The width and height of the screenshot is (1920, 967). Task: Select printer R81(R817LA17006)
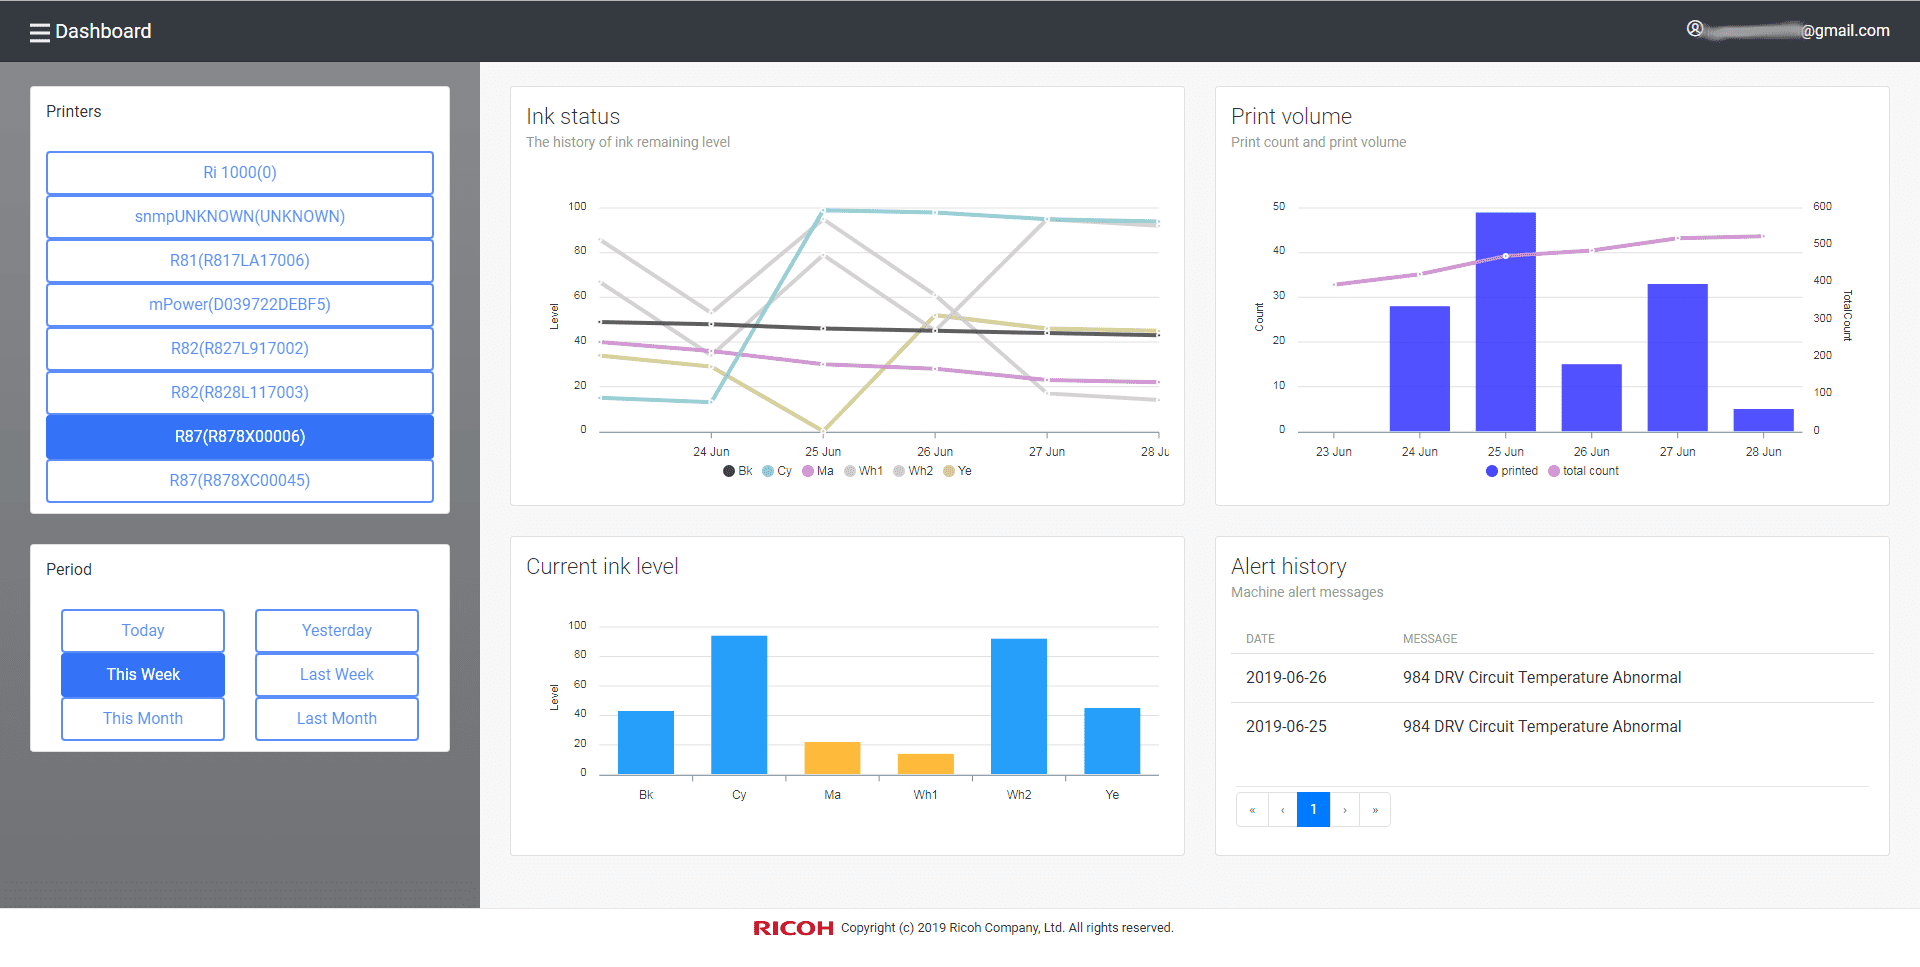pyautogui.click(x=240, y=260)
